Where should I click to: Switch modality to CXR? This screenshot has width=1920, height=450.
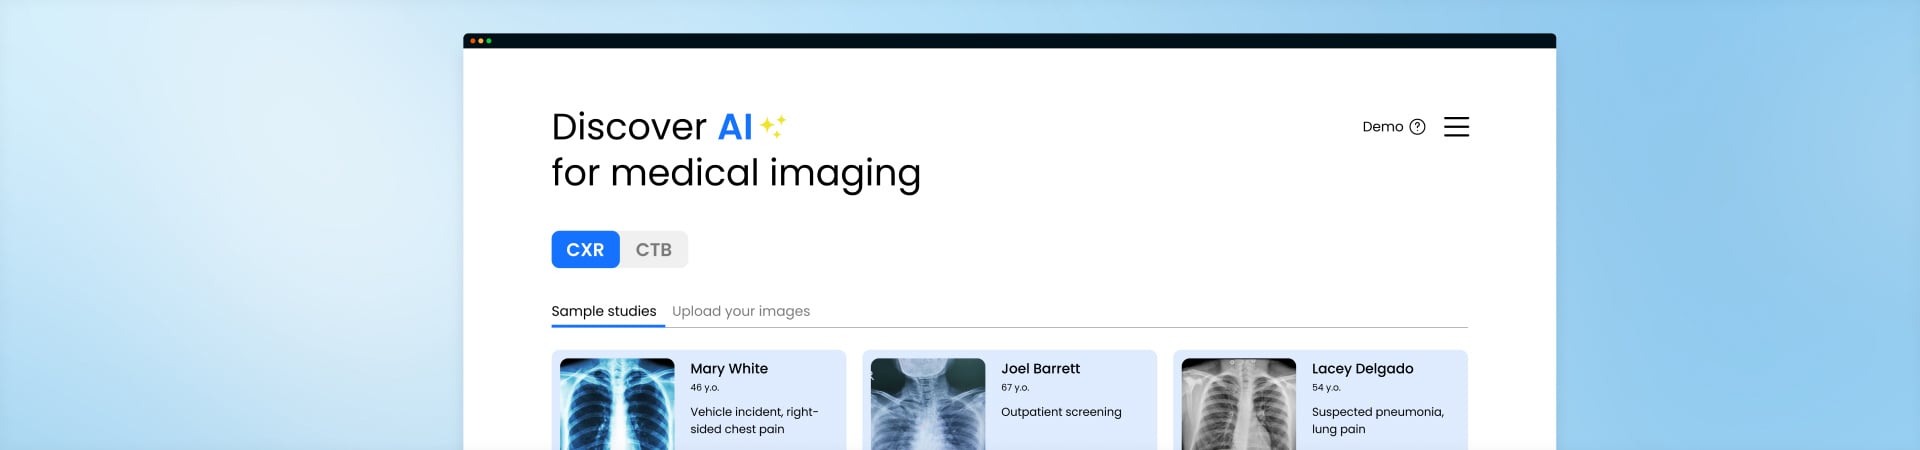click(x=585, y=250)
